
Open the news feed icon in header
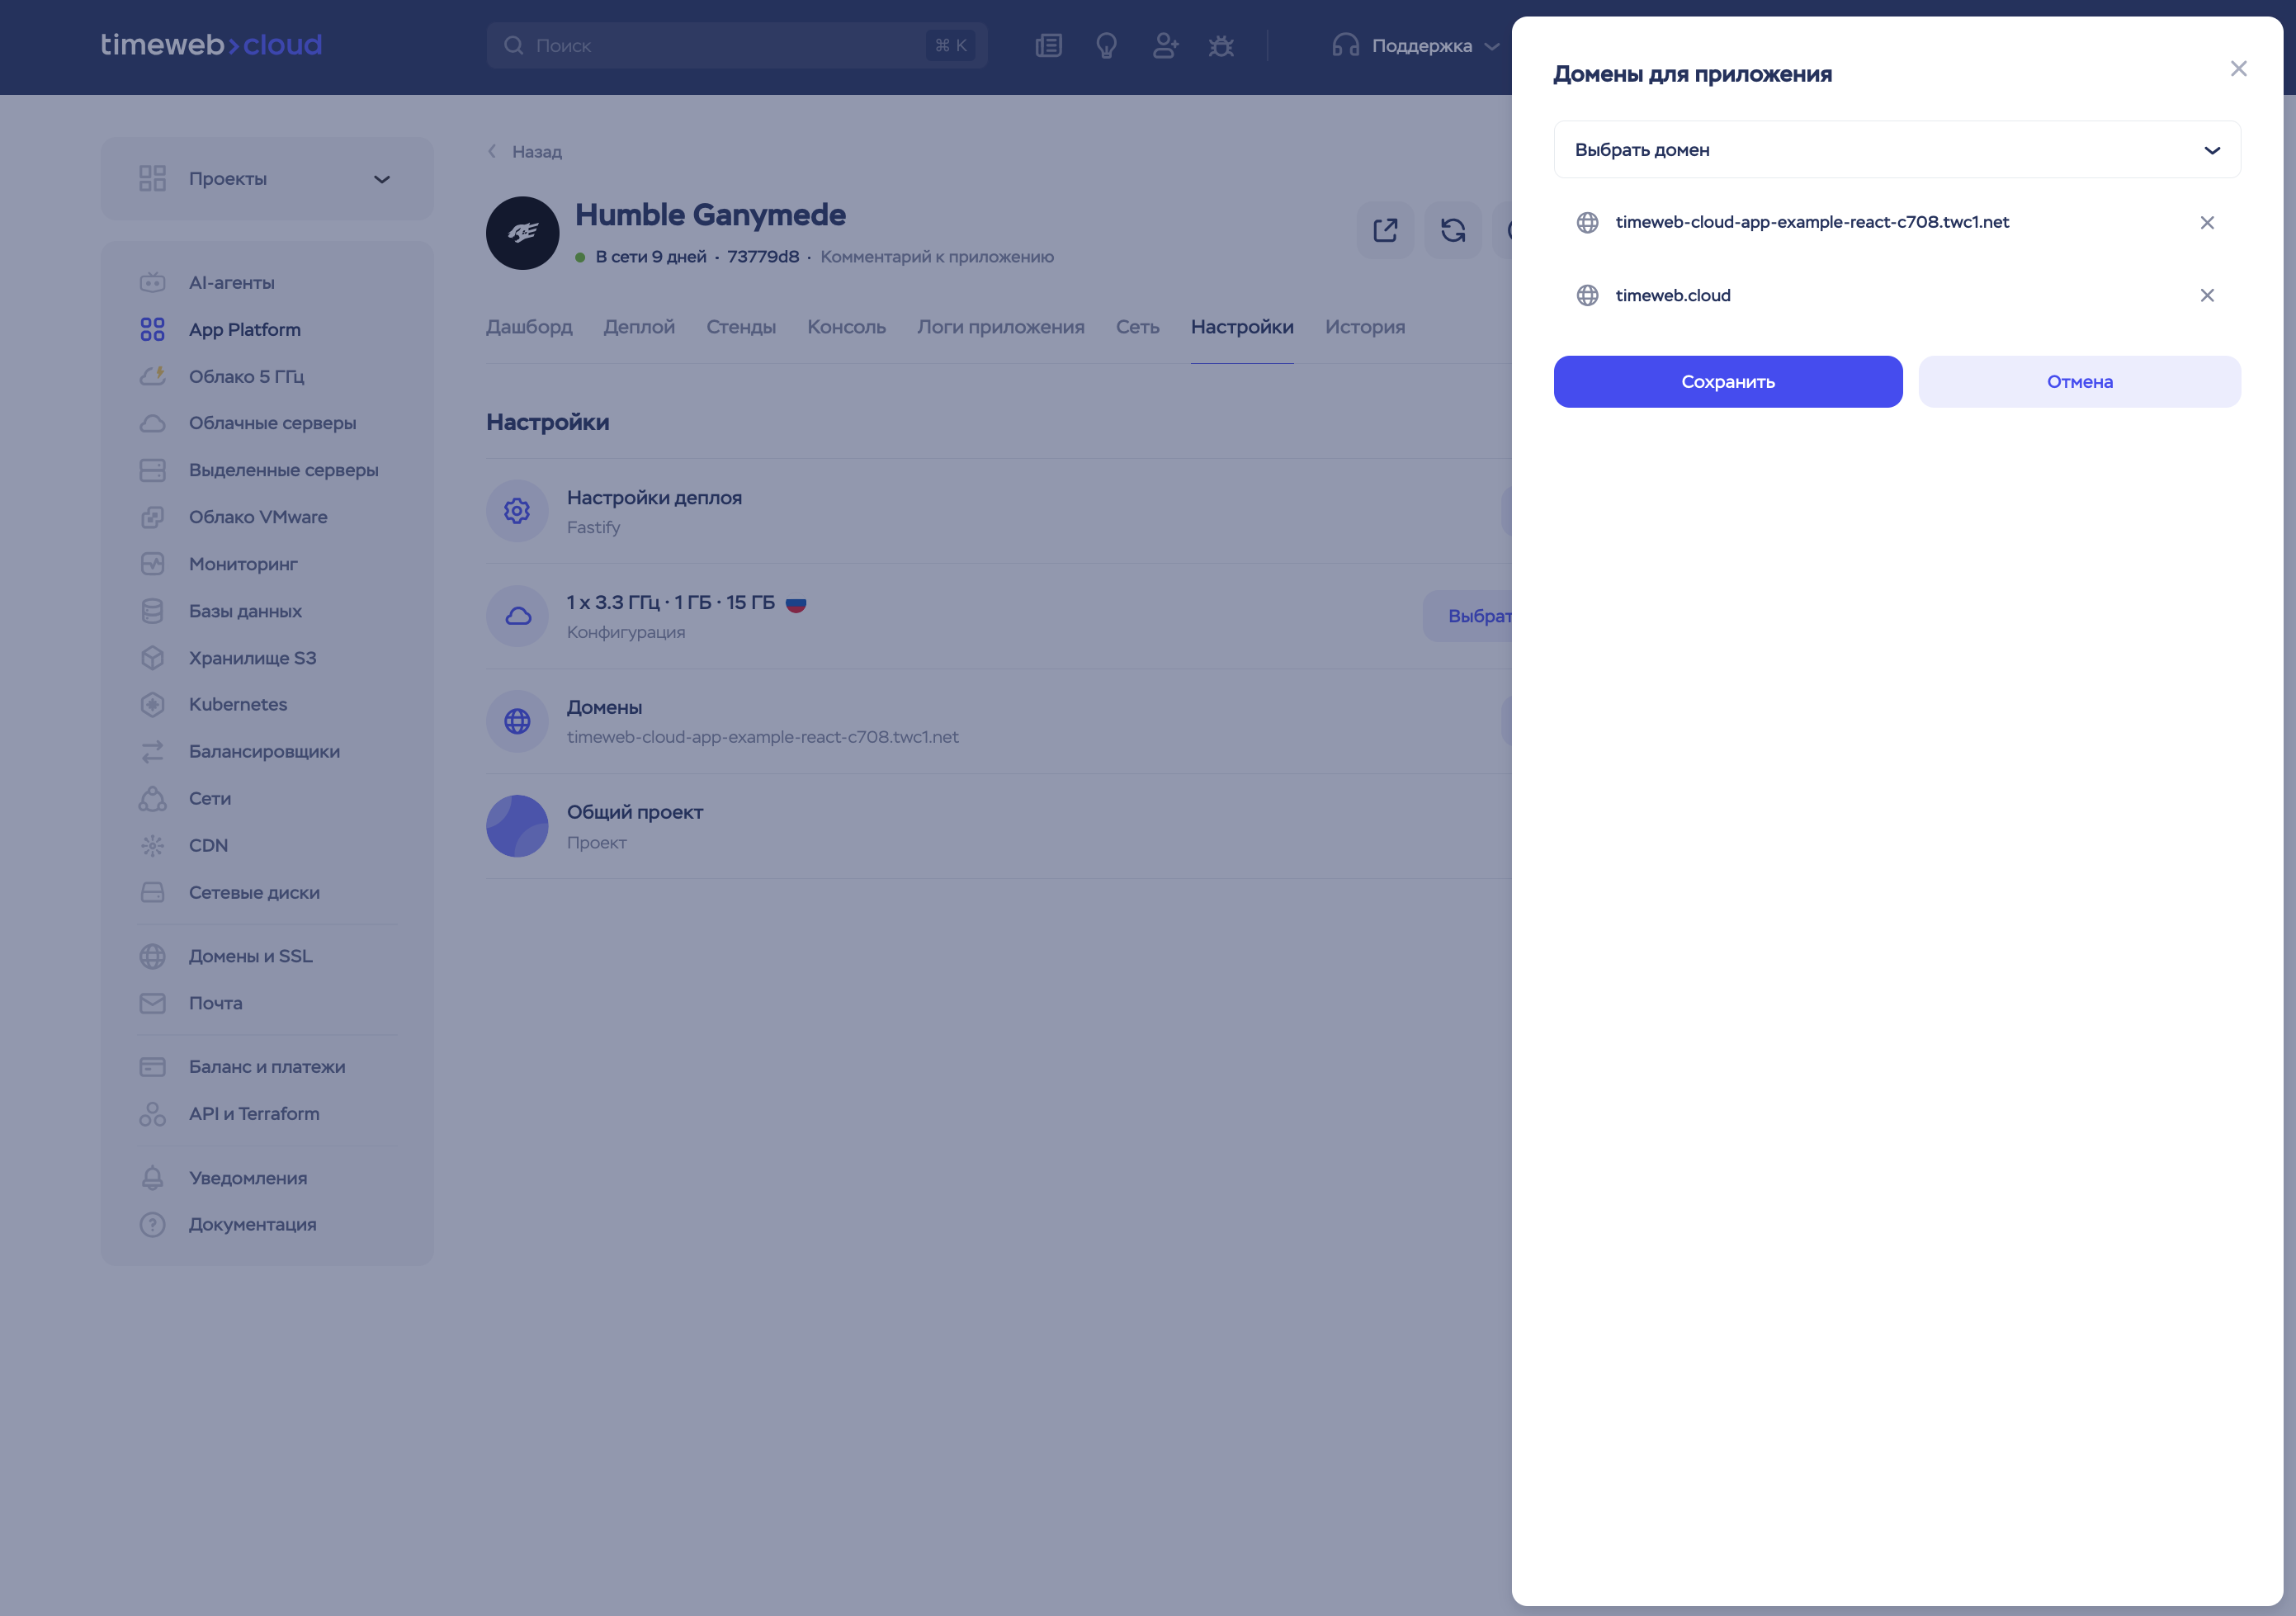coord(1048,46)
